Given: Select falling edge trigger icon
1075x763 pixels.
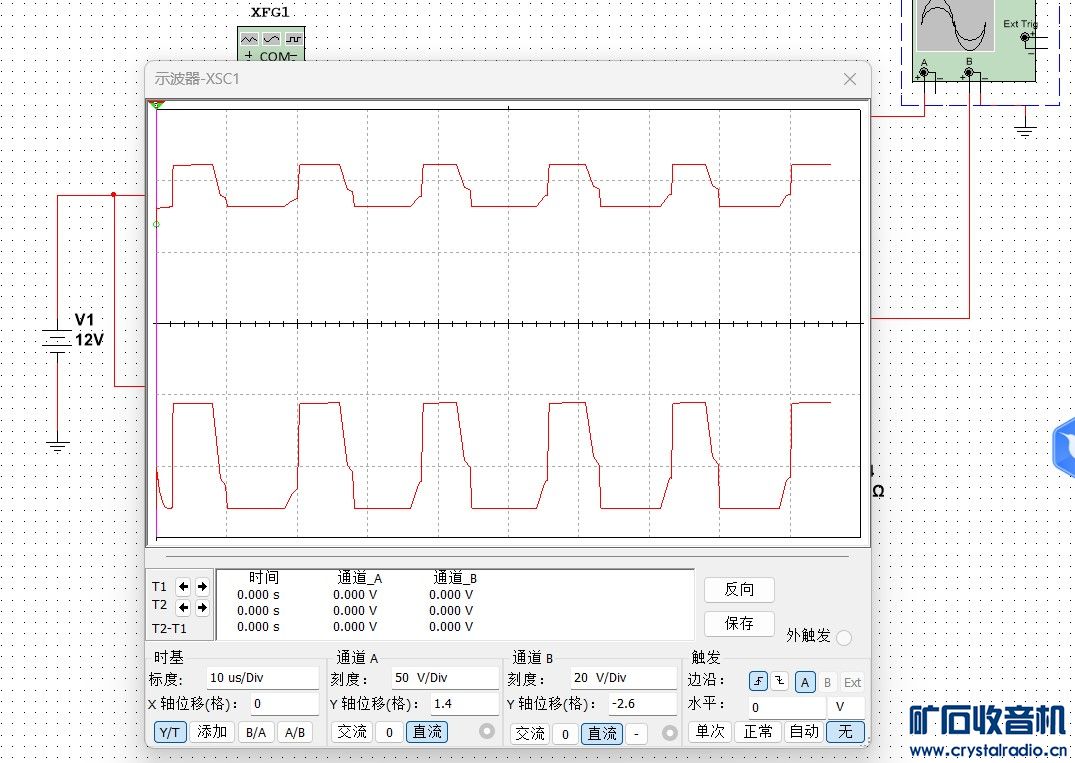Looking at the screenshot, I should (779, 682).
